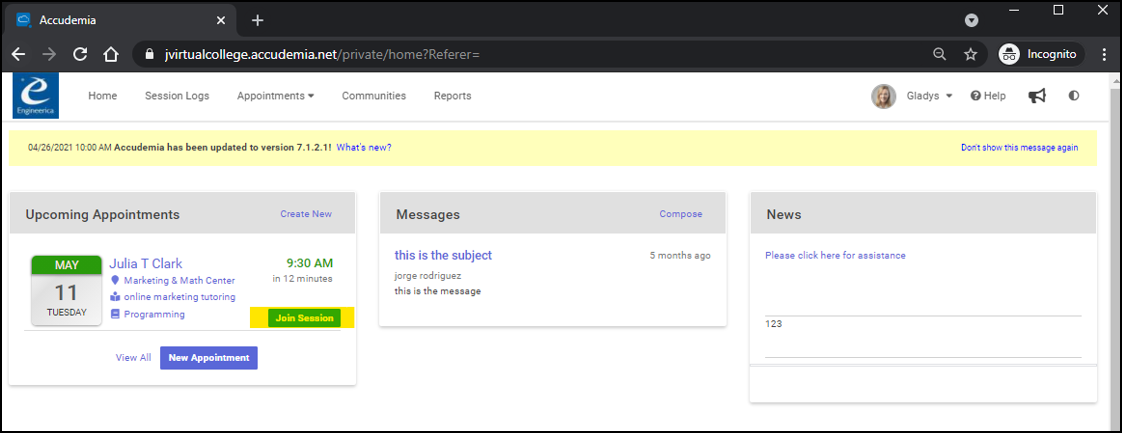The height and width of the screenshot is (433, 1122).
Task: Open the Reports page
Action: (452, 96)
